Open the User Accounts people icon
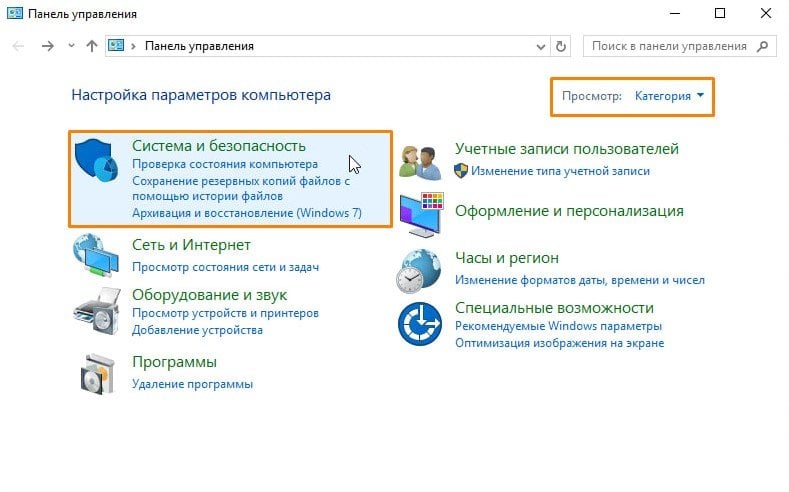Viewport: 789px width, 492px height. pyautogui.click(x=420, y=162)
